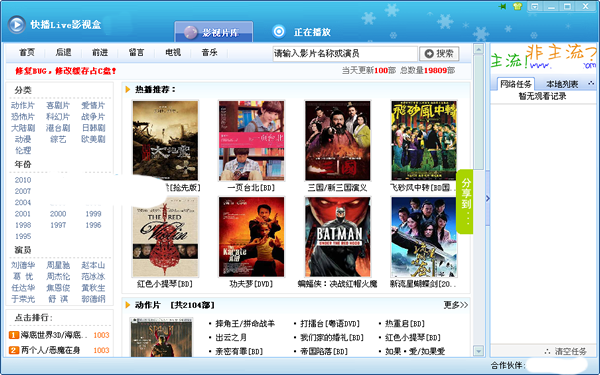
Task: Select 欧美剧 category link
Action: [x=93, y=139]
